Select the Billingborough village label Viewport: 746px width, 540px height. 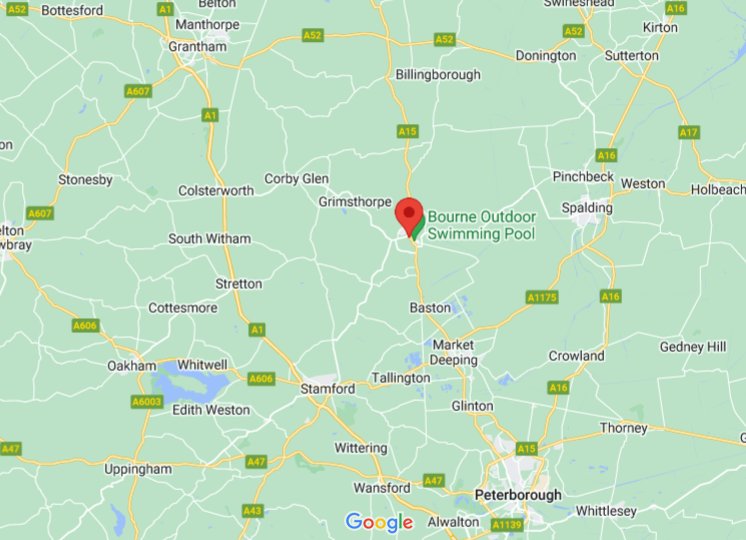(438, 75)
